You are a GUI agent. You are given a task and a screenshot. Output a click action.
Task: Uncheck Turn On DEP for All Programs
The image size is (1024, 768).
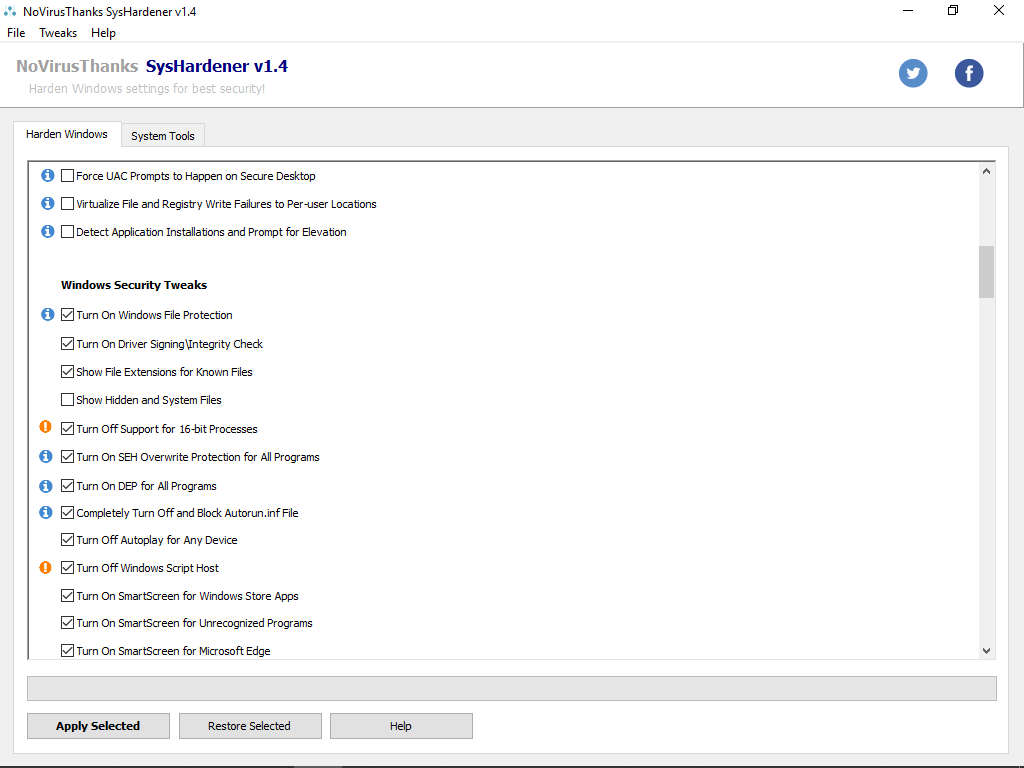click(x=67, y=486)
